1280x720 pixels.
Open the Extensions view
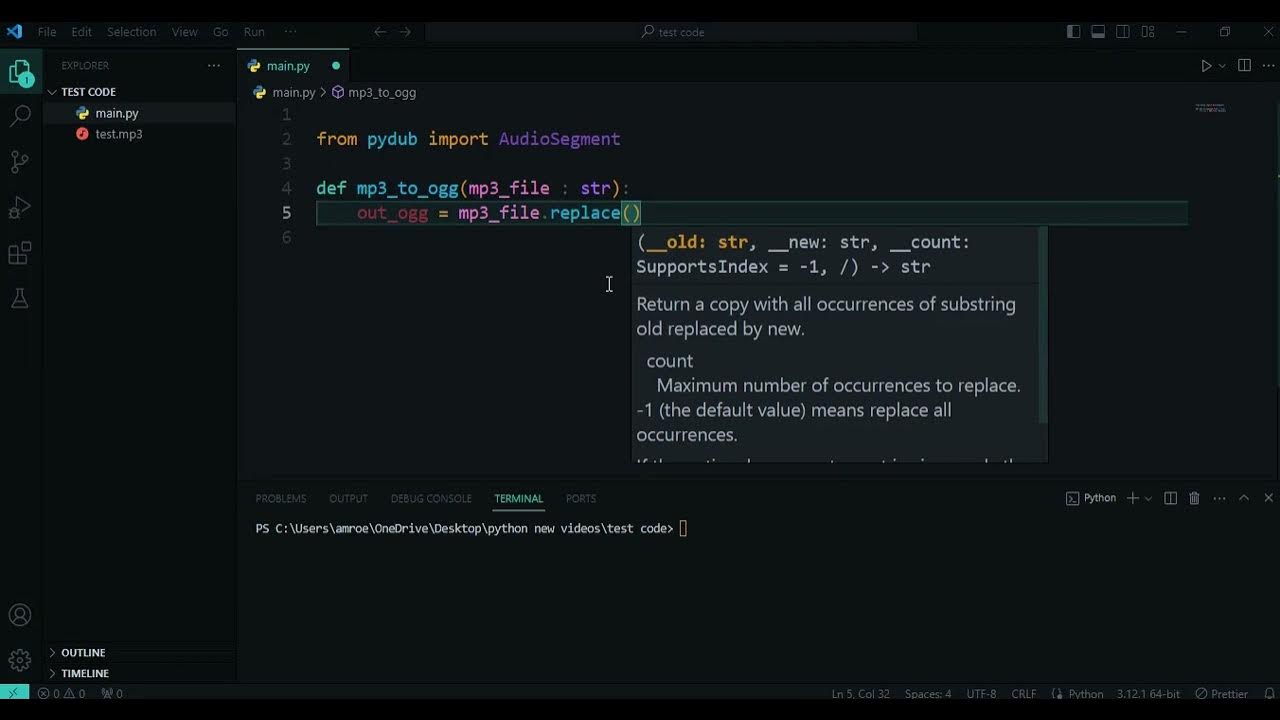(x=20, y=253)
